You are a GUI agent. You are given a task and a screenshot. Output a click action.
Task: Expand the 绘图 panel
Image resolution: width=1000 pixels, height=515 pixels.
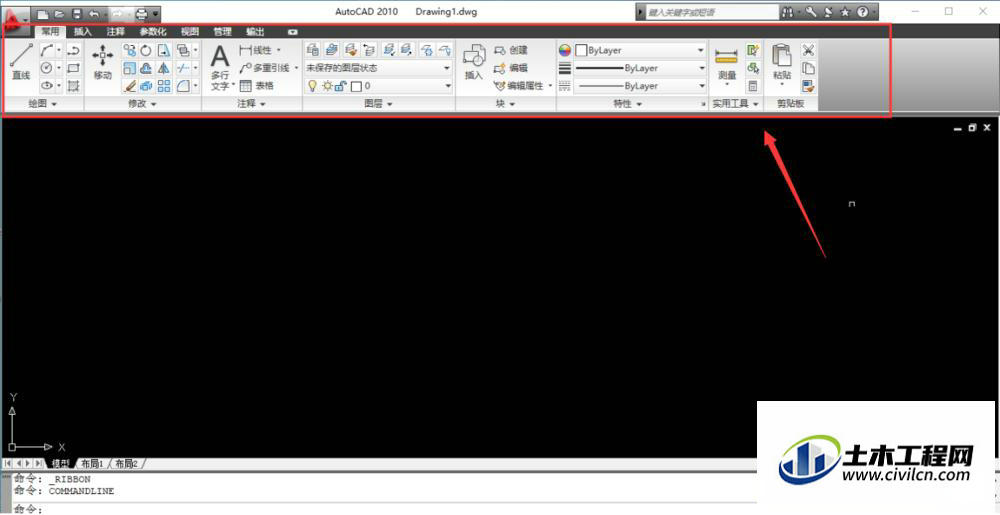[43, 104]
